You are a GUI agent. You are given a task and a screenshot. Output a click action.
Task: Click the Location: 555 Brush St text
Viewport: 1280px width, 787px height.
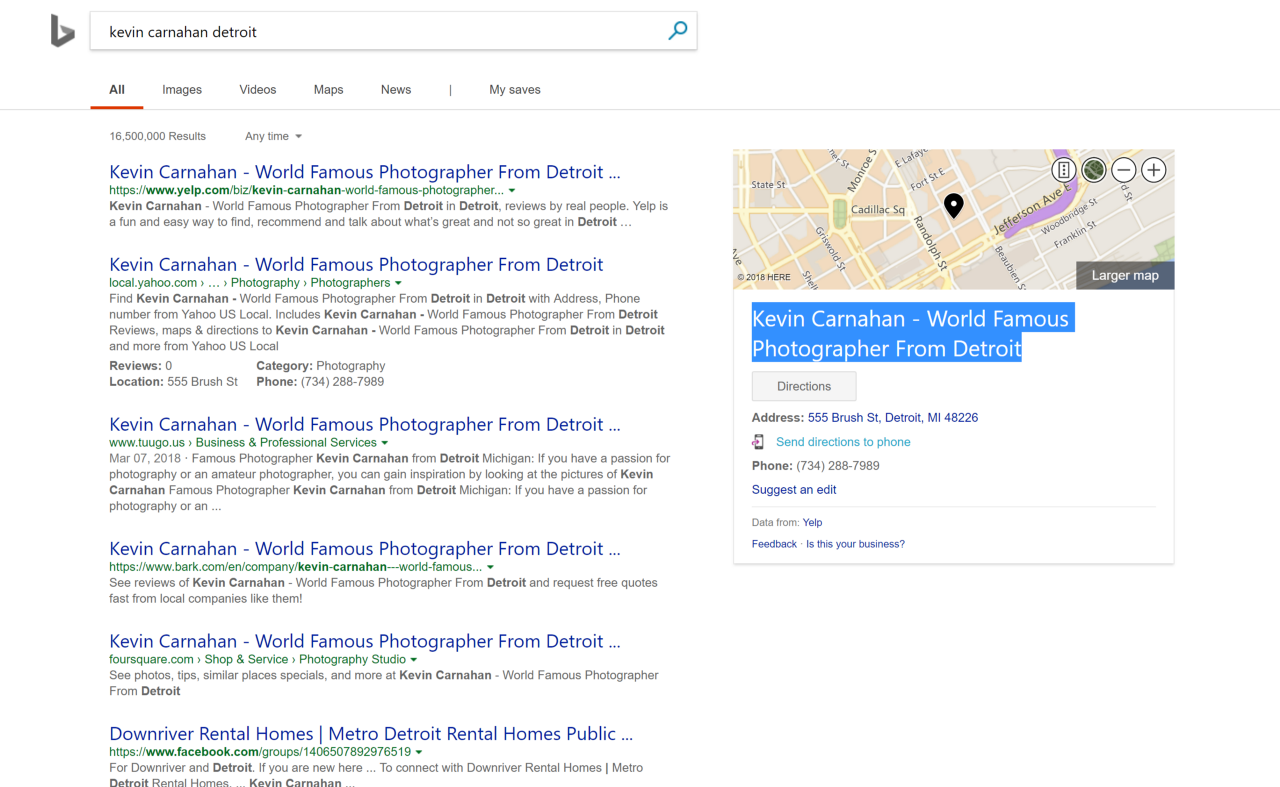point(173,382)
